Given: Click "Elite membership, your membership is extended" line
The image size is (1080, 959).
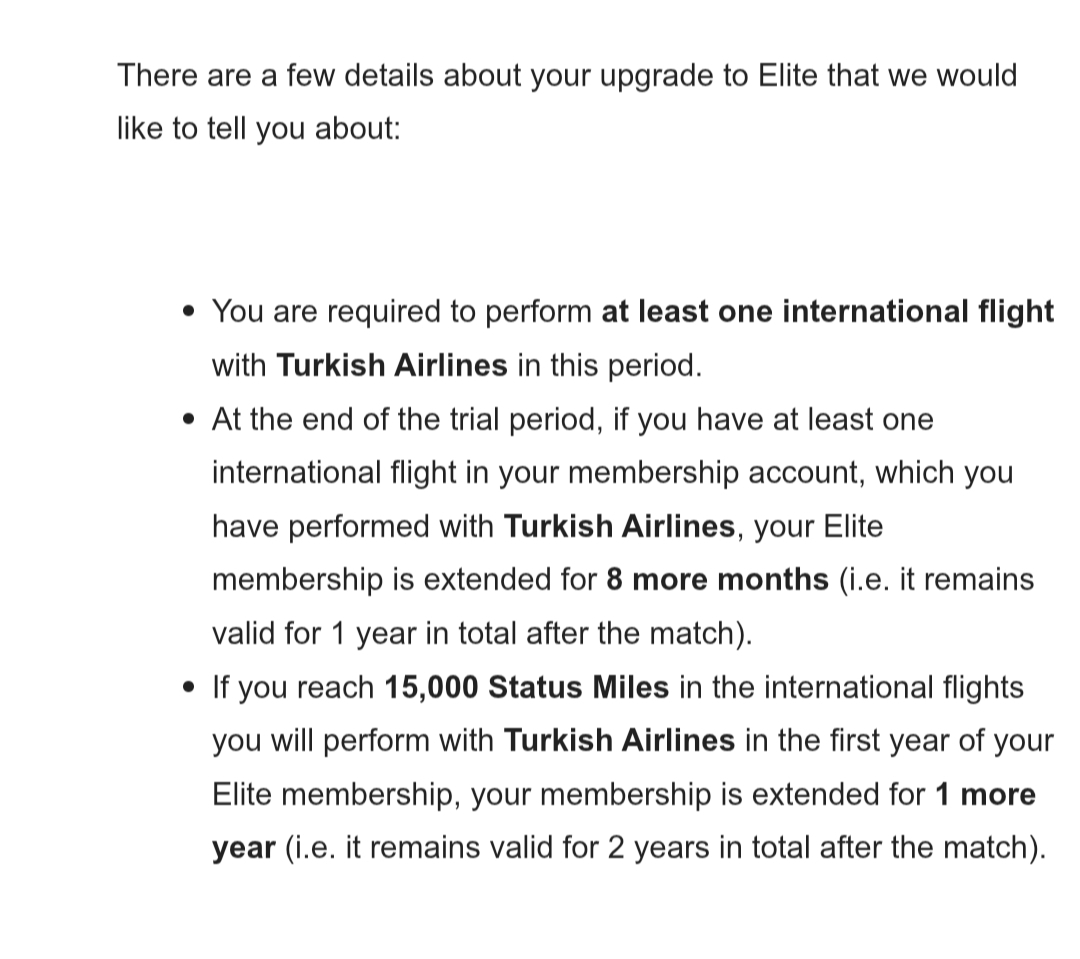Looking at the screenshot, I should (568, 795).
